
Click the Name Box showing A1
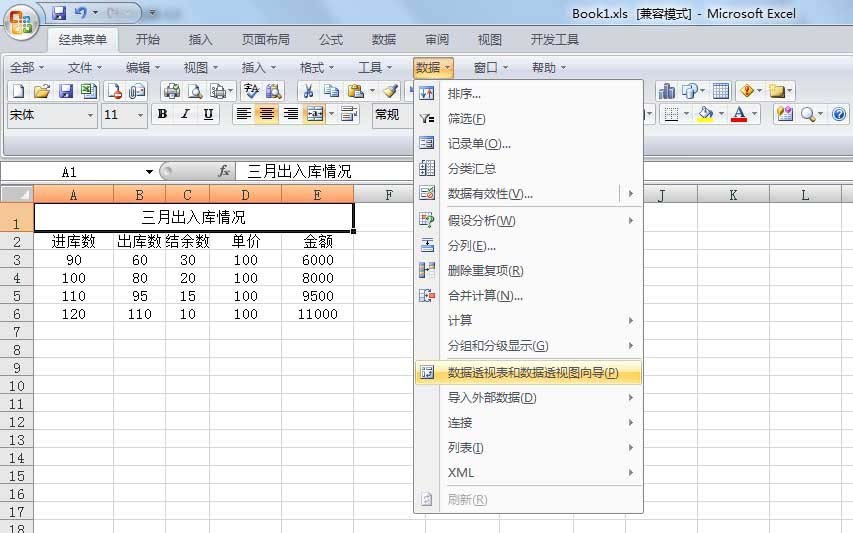coord(71,172)
